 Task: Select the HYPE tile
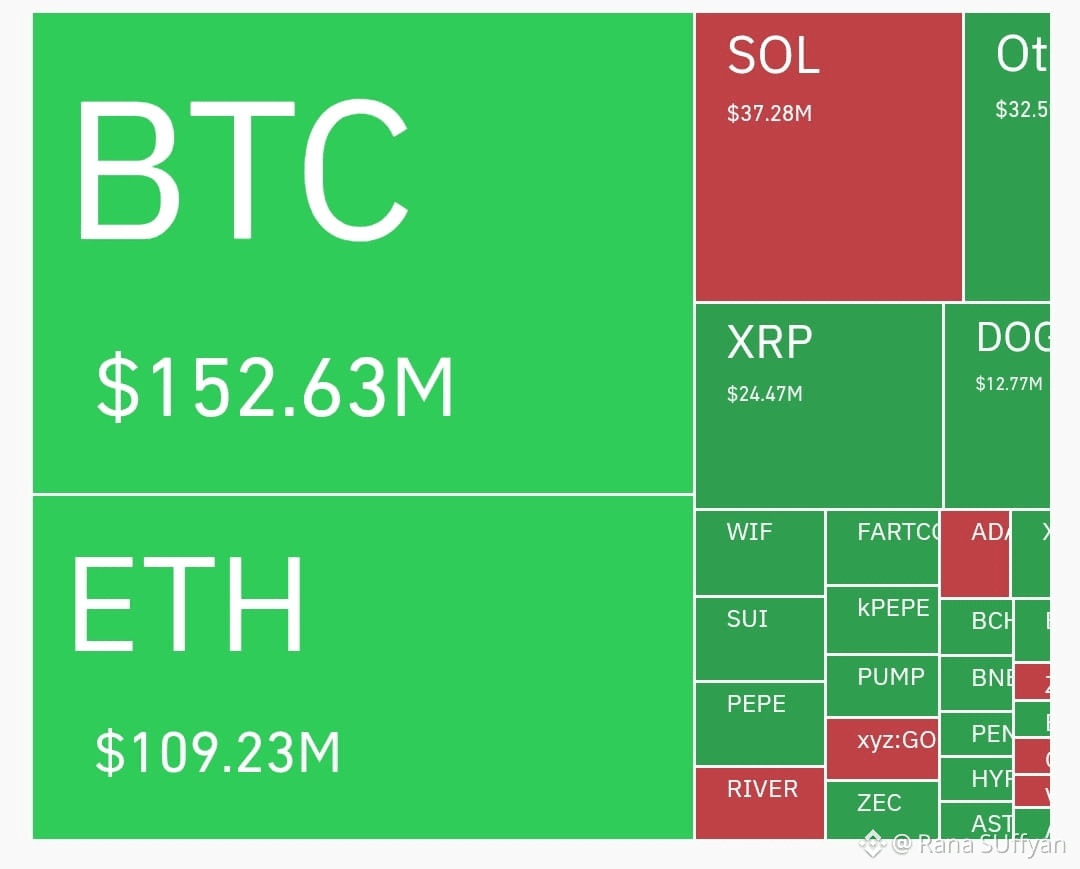(977, 779)
